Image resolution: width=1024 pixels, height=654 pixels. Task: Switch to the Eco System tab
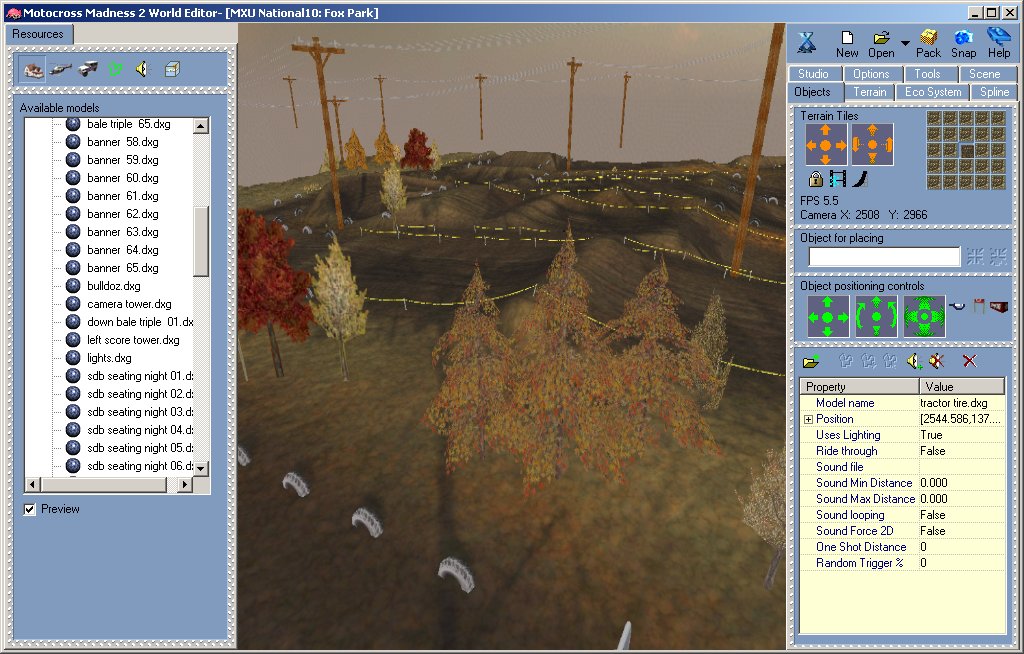(933, 92)
